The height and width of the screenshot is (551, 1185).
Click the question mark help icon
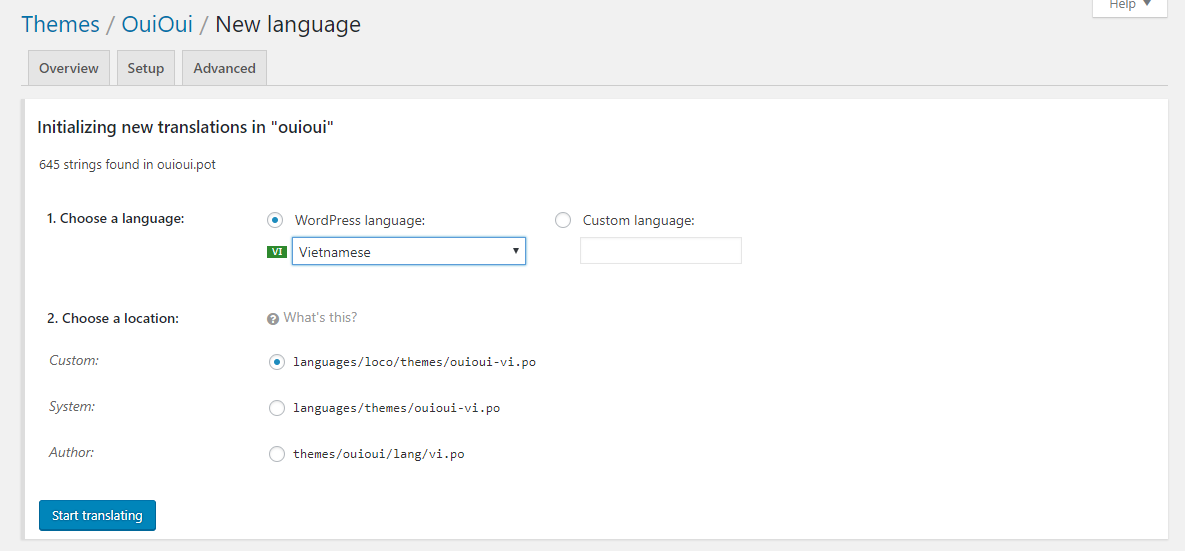pyautogui.click(x=274, y=318)
